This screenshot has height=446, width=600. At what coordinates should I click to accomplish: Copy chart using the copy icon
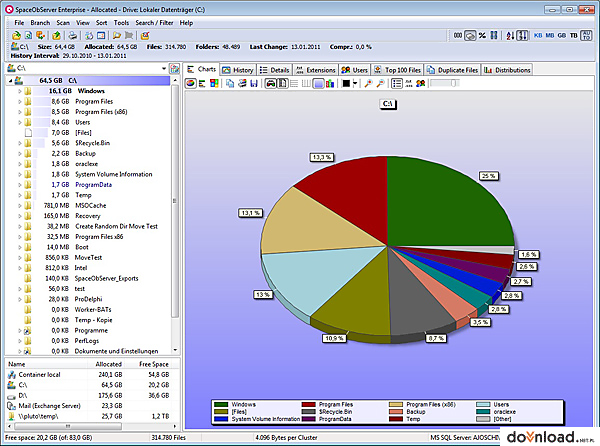pyautogui.click(x=230, y=83)
